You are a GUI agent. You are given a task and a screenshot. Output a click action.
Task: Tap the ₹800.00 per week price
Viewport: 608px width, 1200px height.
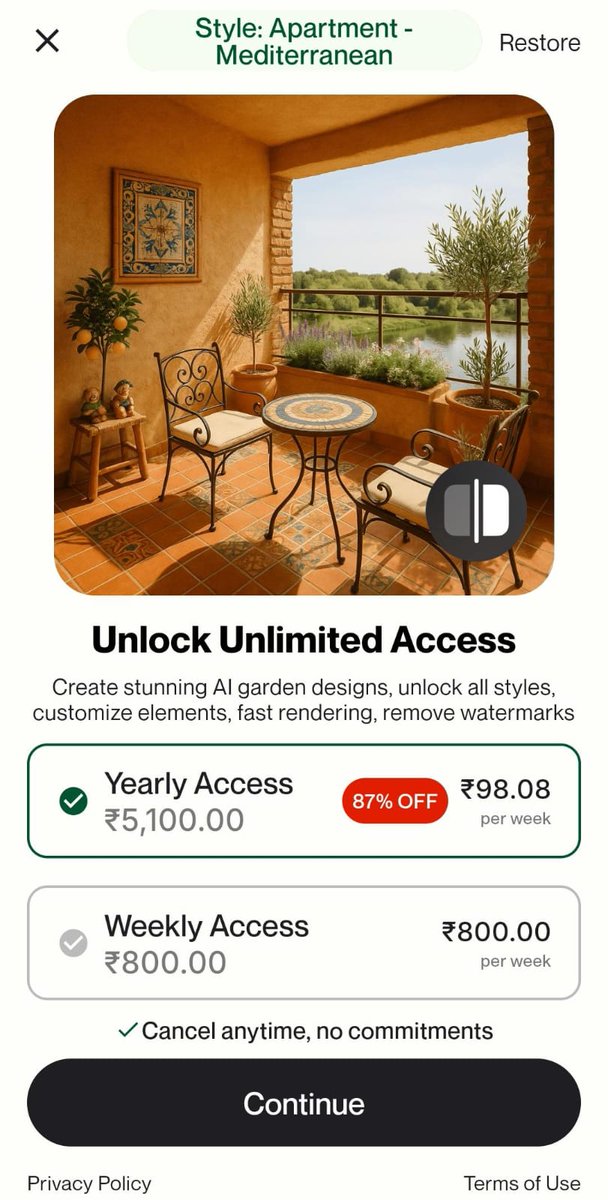(496, 944)
